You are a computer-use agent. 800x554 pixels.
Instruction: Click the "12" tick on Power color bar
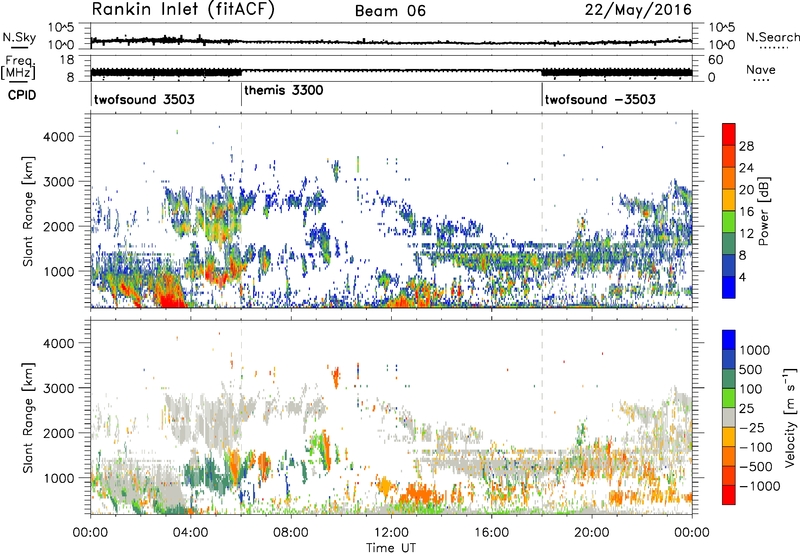[746, 234]
